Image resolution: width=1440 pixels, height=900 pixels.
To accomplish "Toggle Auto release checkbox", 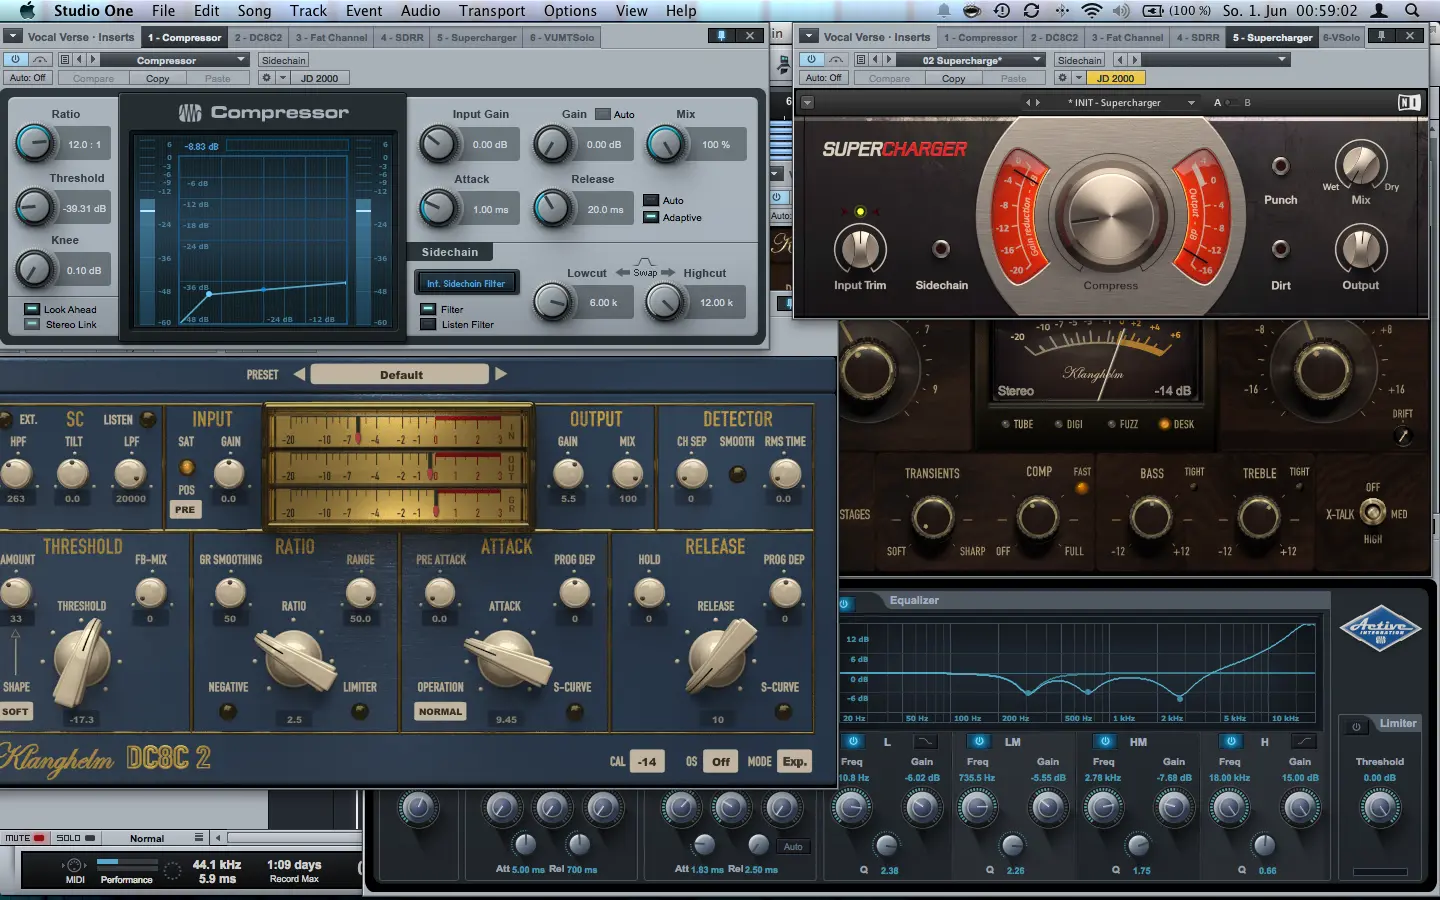I will coord(651,200).
